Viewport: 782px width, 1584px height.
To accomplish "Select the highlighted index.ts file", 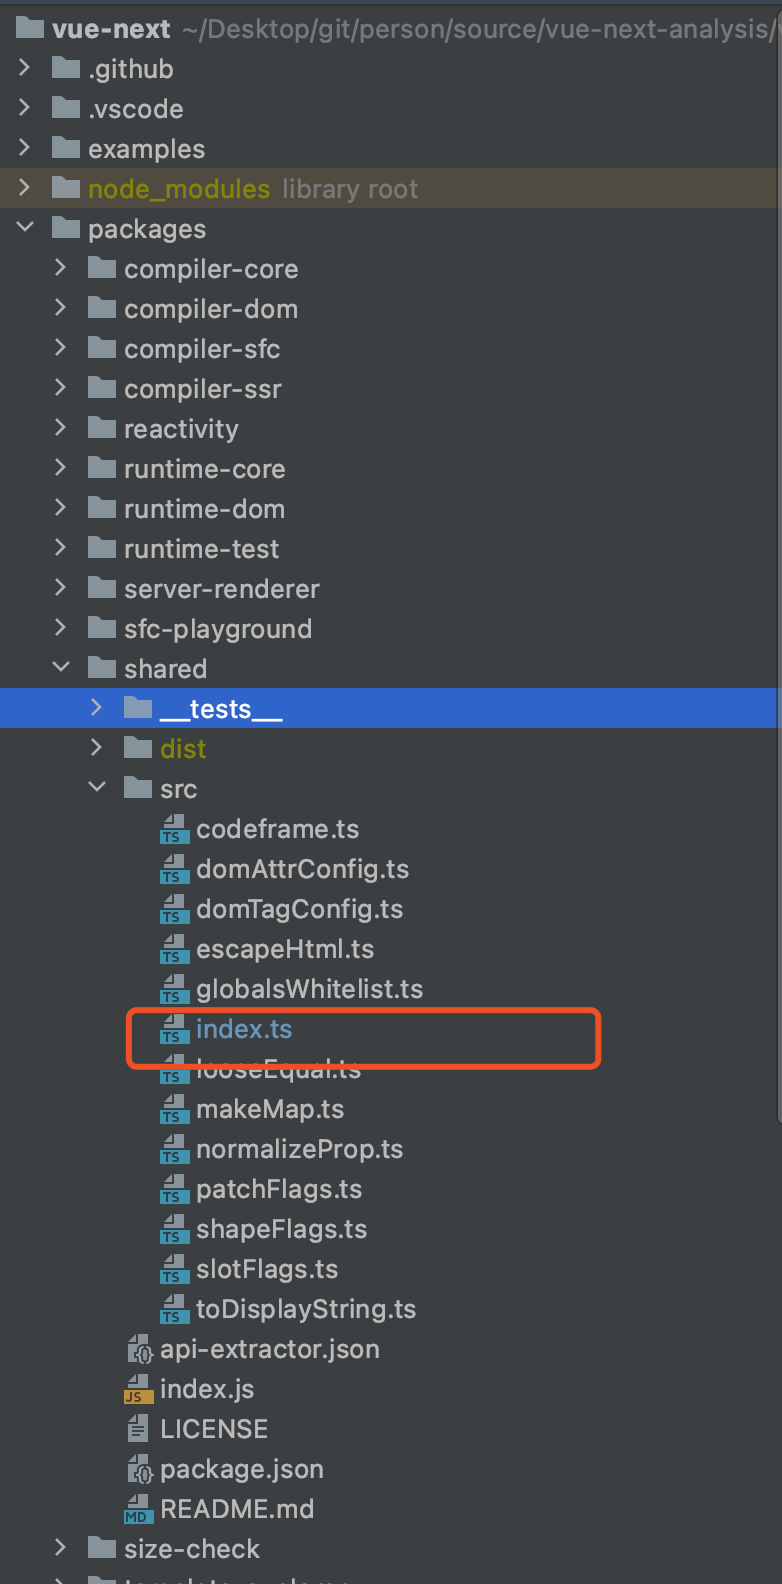I will tap(244, 1029).
